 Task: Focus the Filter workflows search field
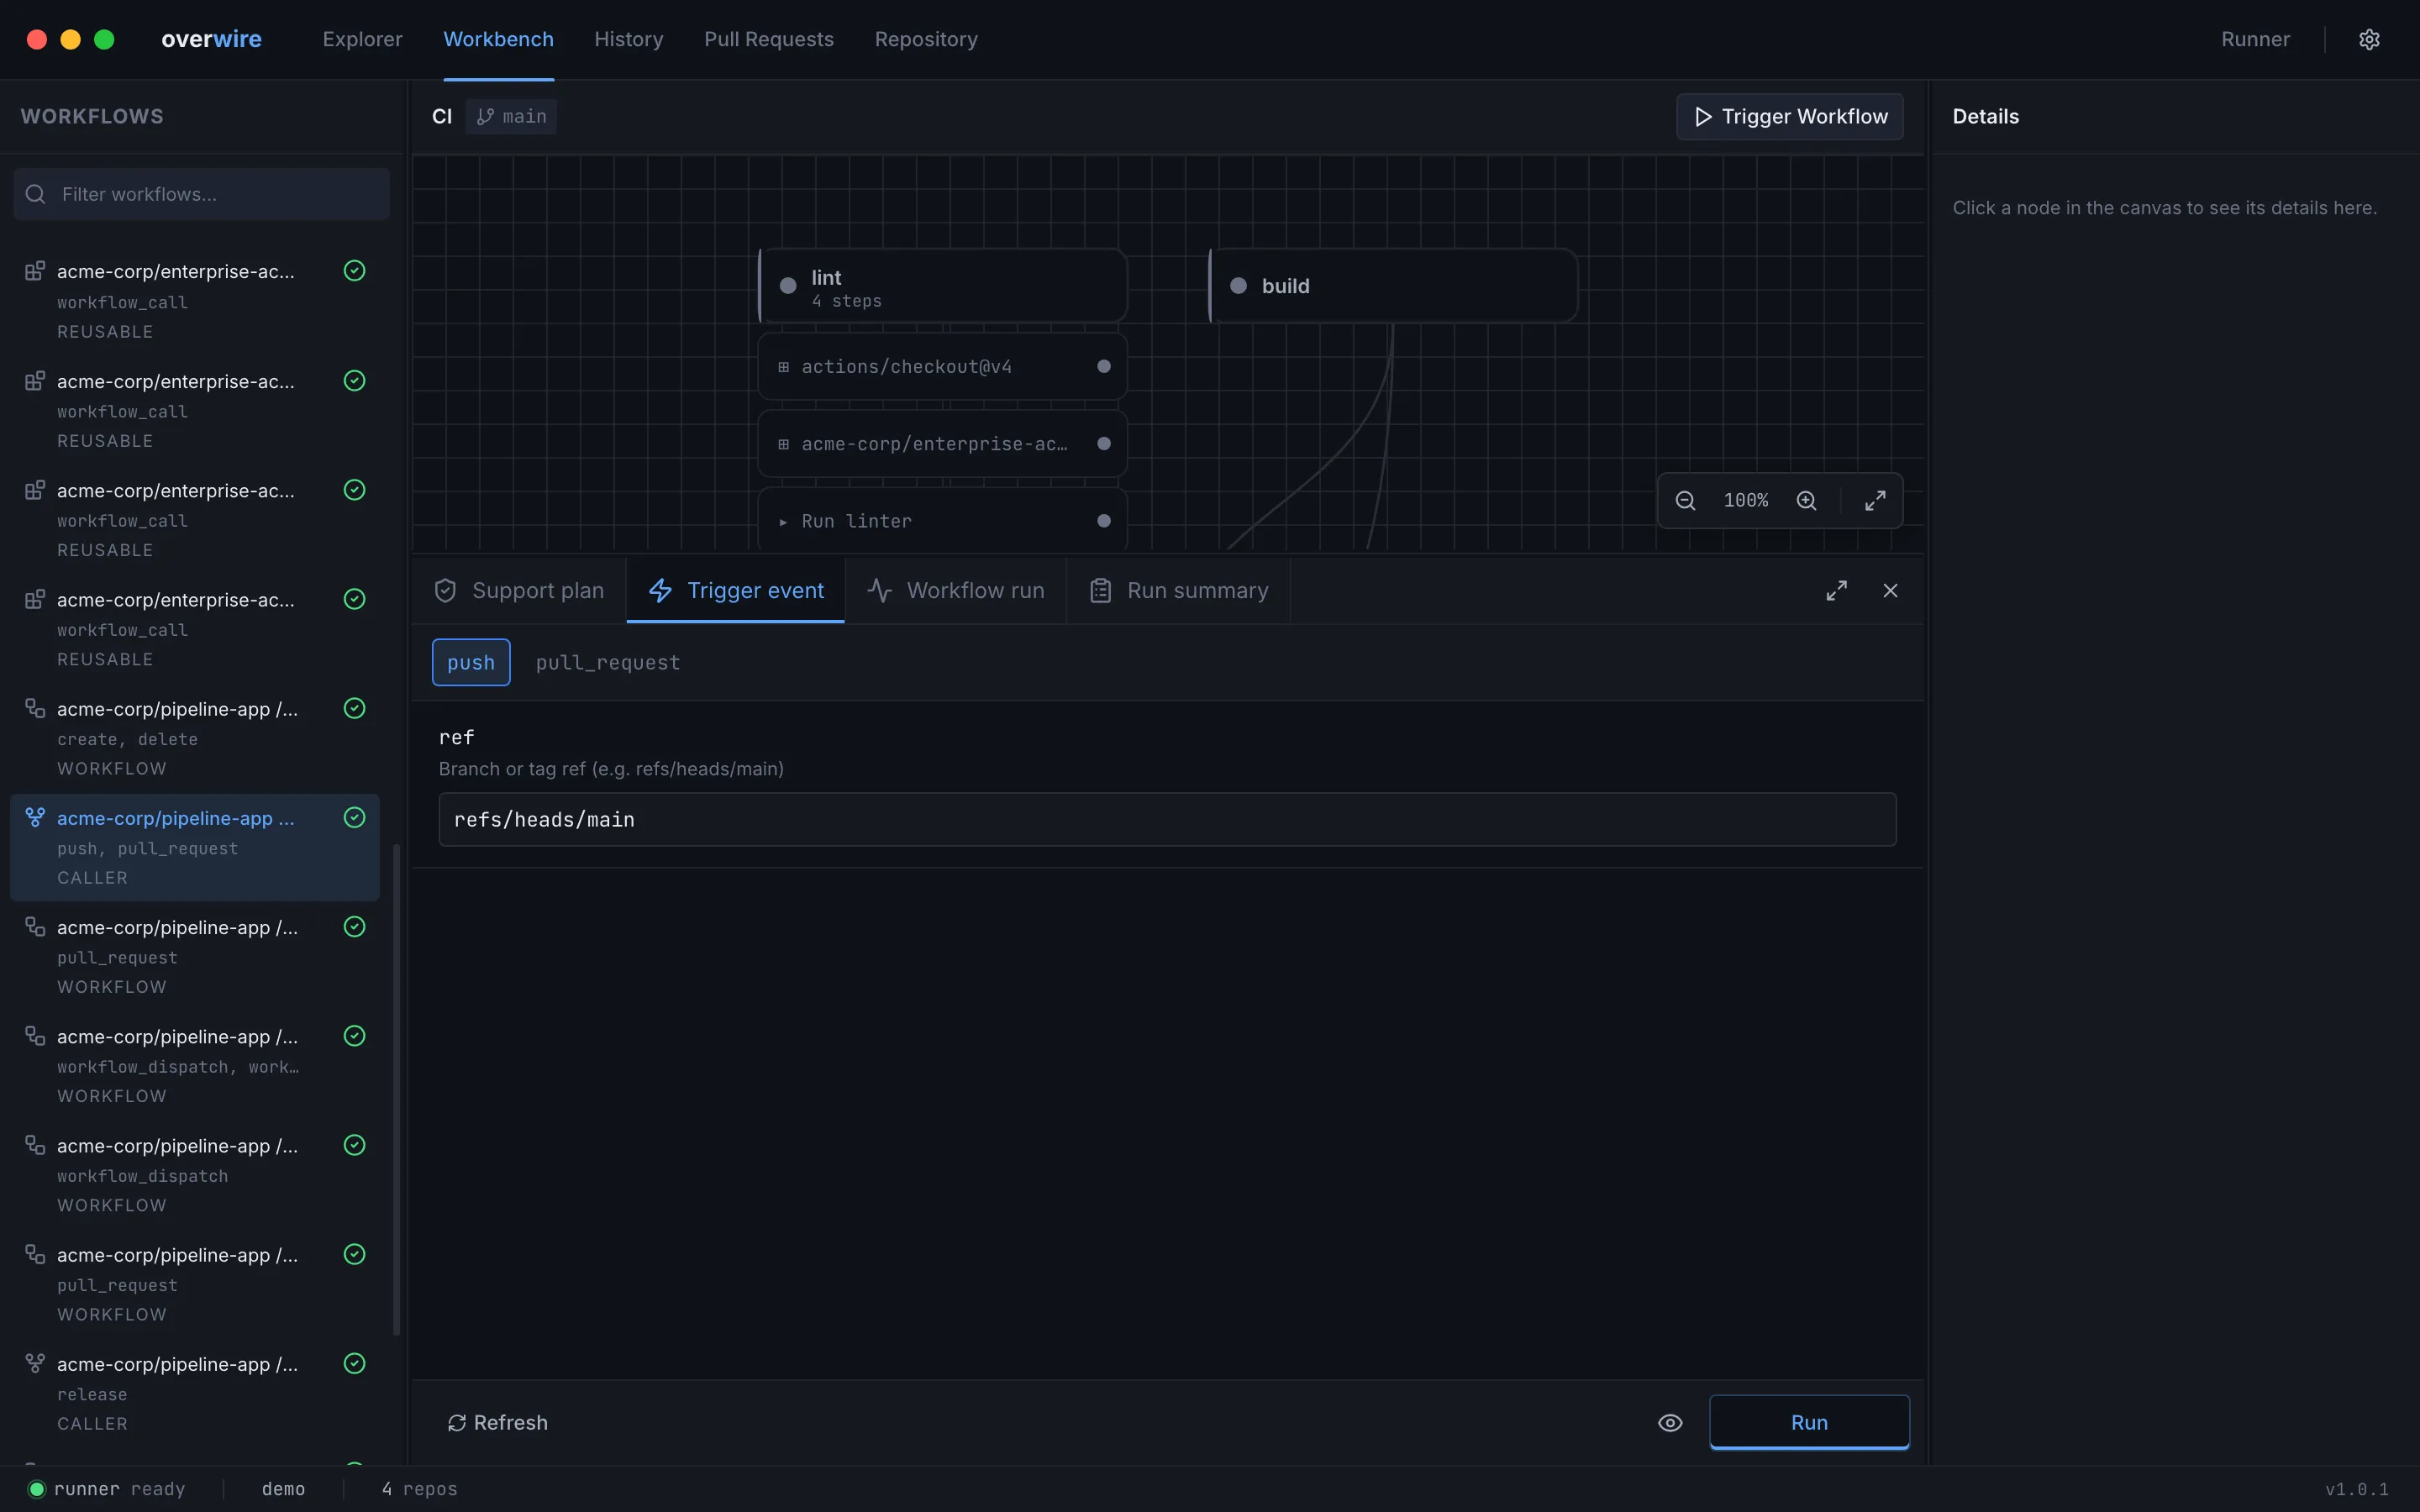tap(202, 194)
